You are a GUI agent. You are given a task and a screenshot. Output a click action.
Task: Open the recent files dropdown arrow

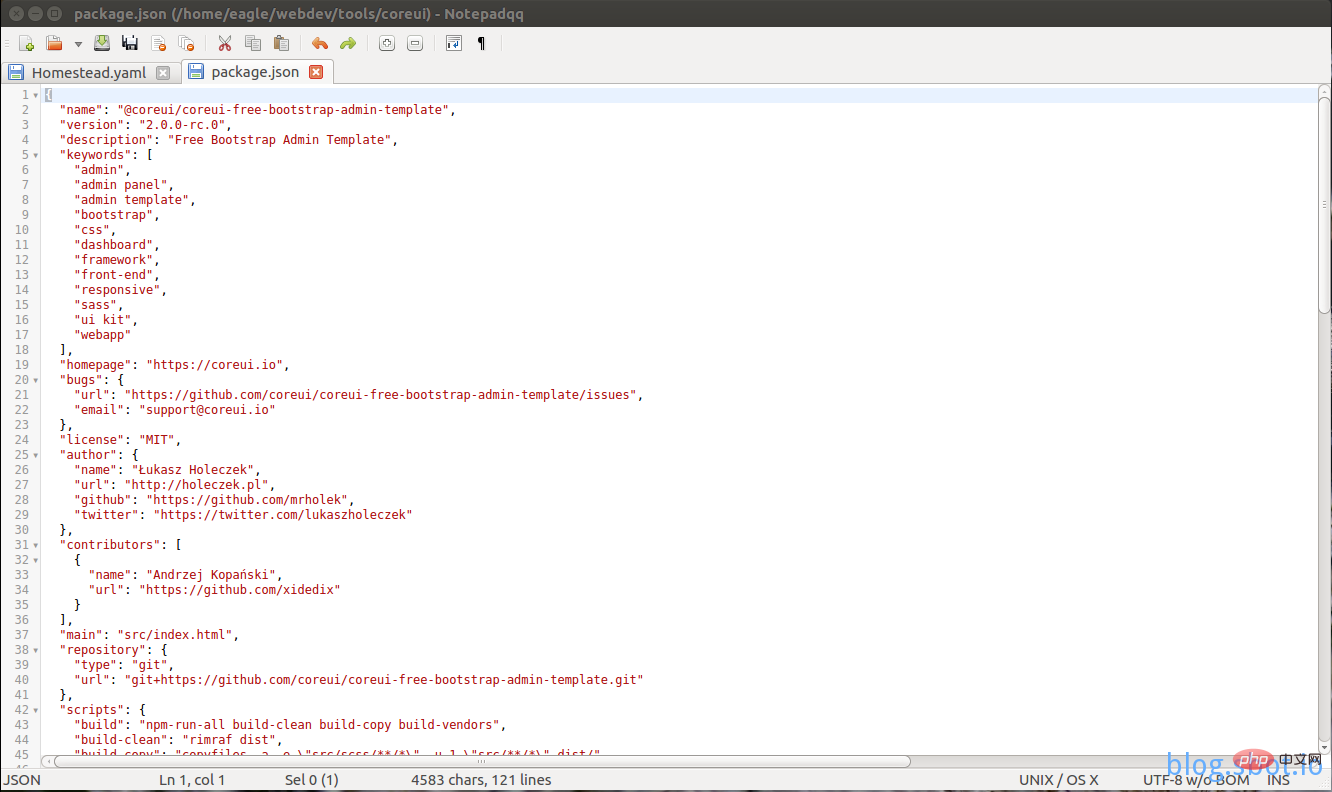coord(78,44)
